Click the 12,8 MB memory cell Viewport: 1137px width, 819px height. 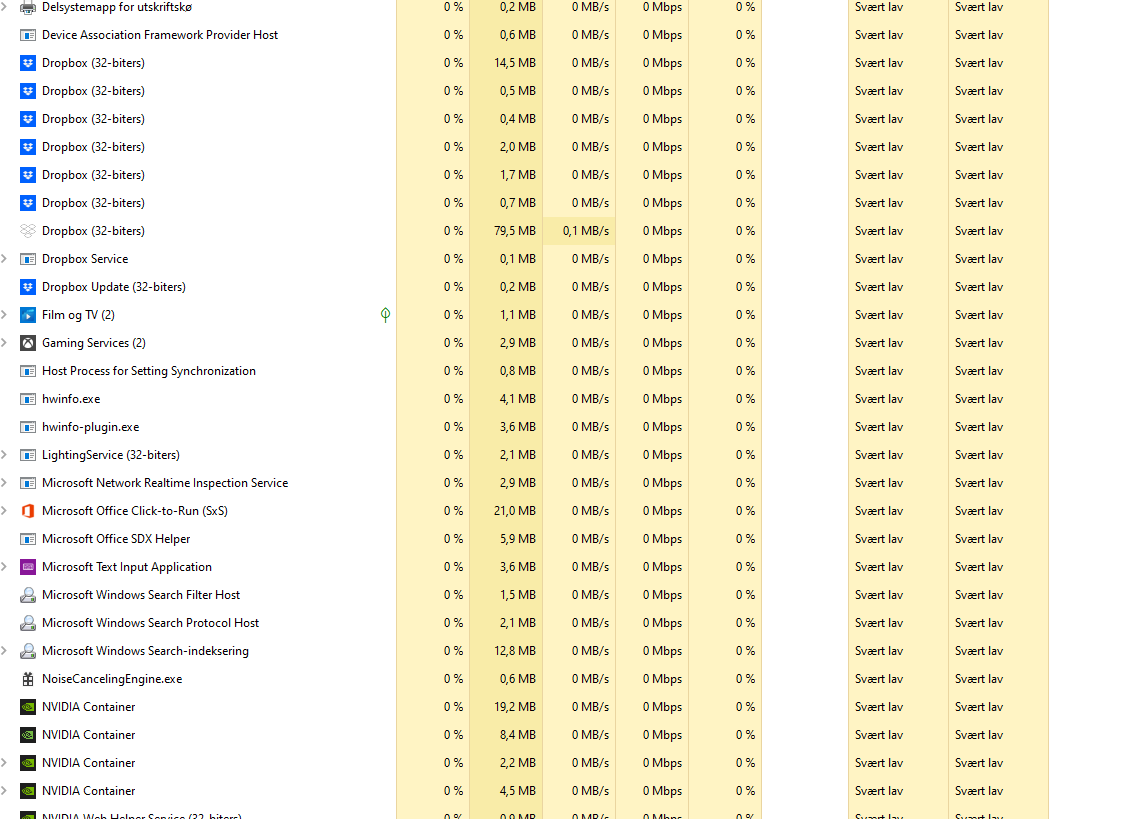pyautogui.click(x=506, y=651)
